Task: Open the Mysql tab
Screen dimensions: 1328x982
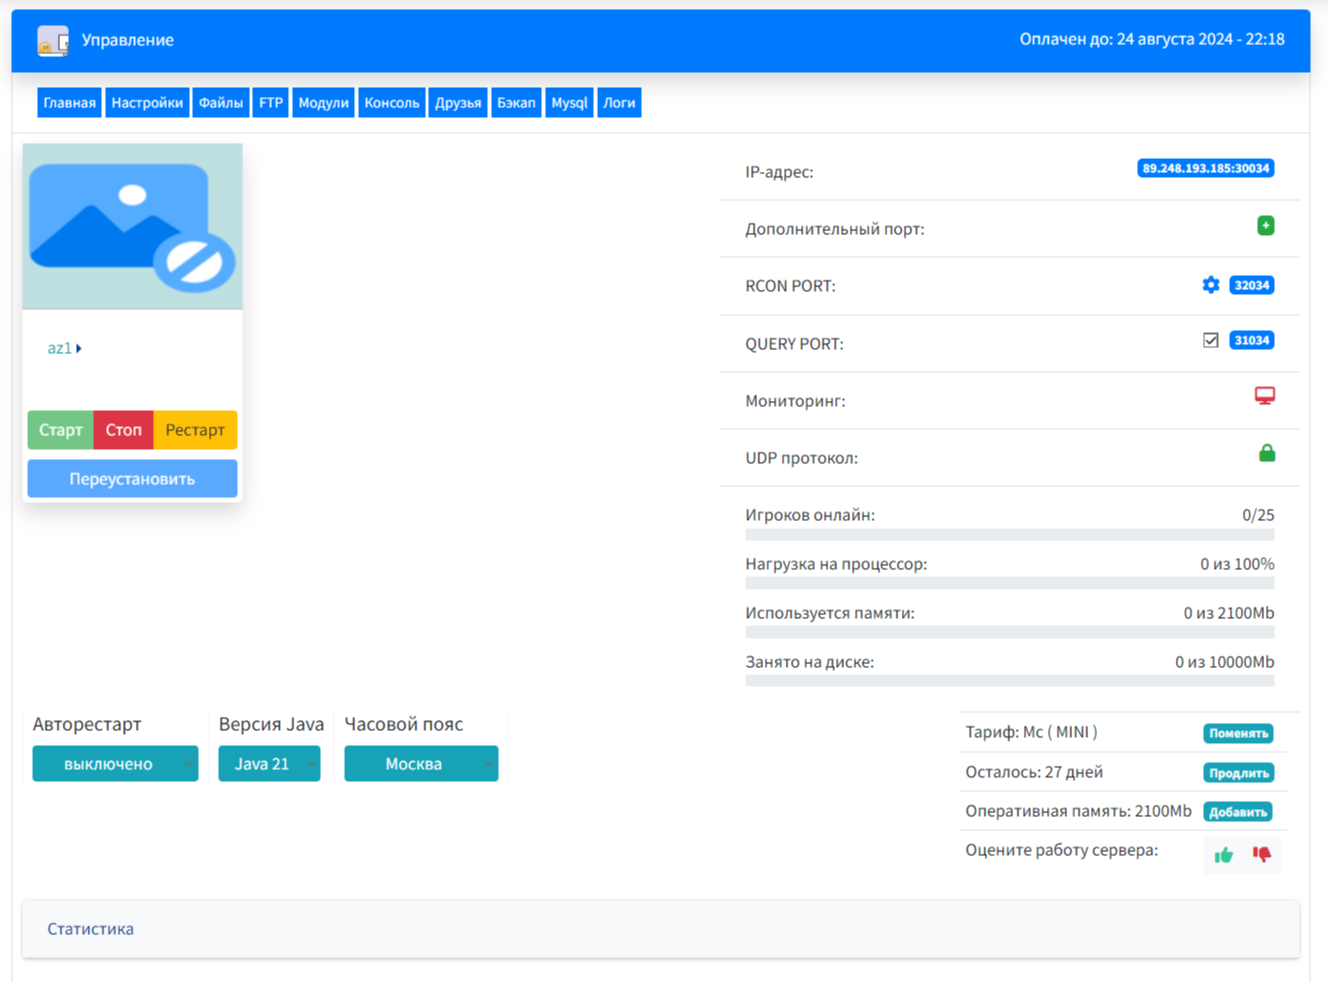Action: pyautogui.click(x=569, y=103)
